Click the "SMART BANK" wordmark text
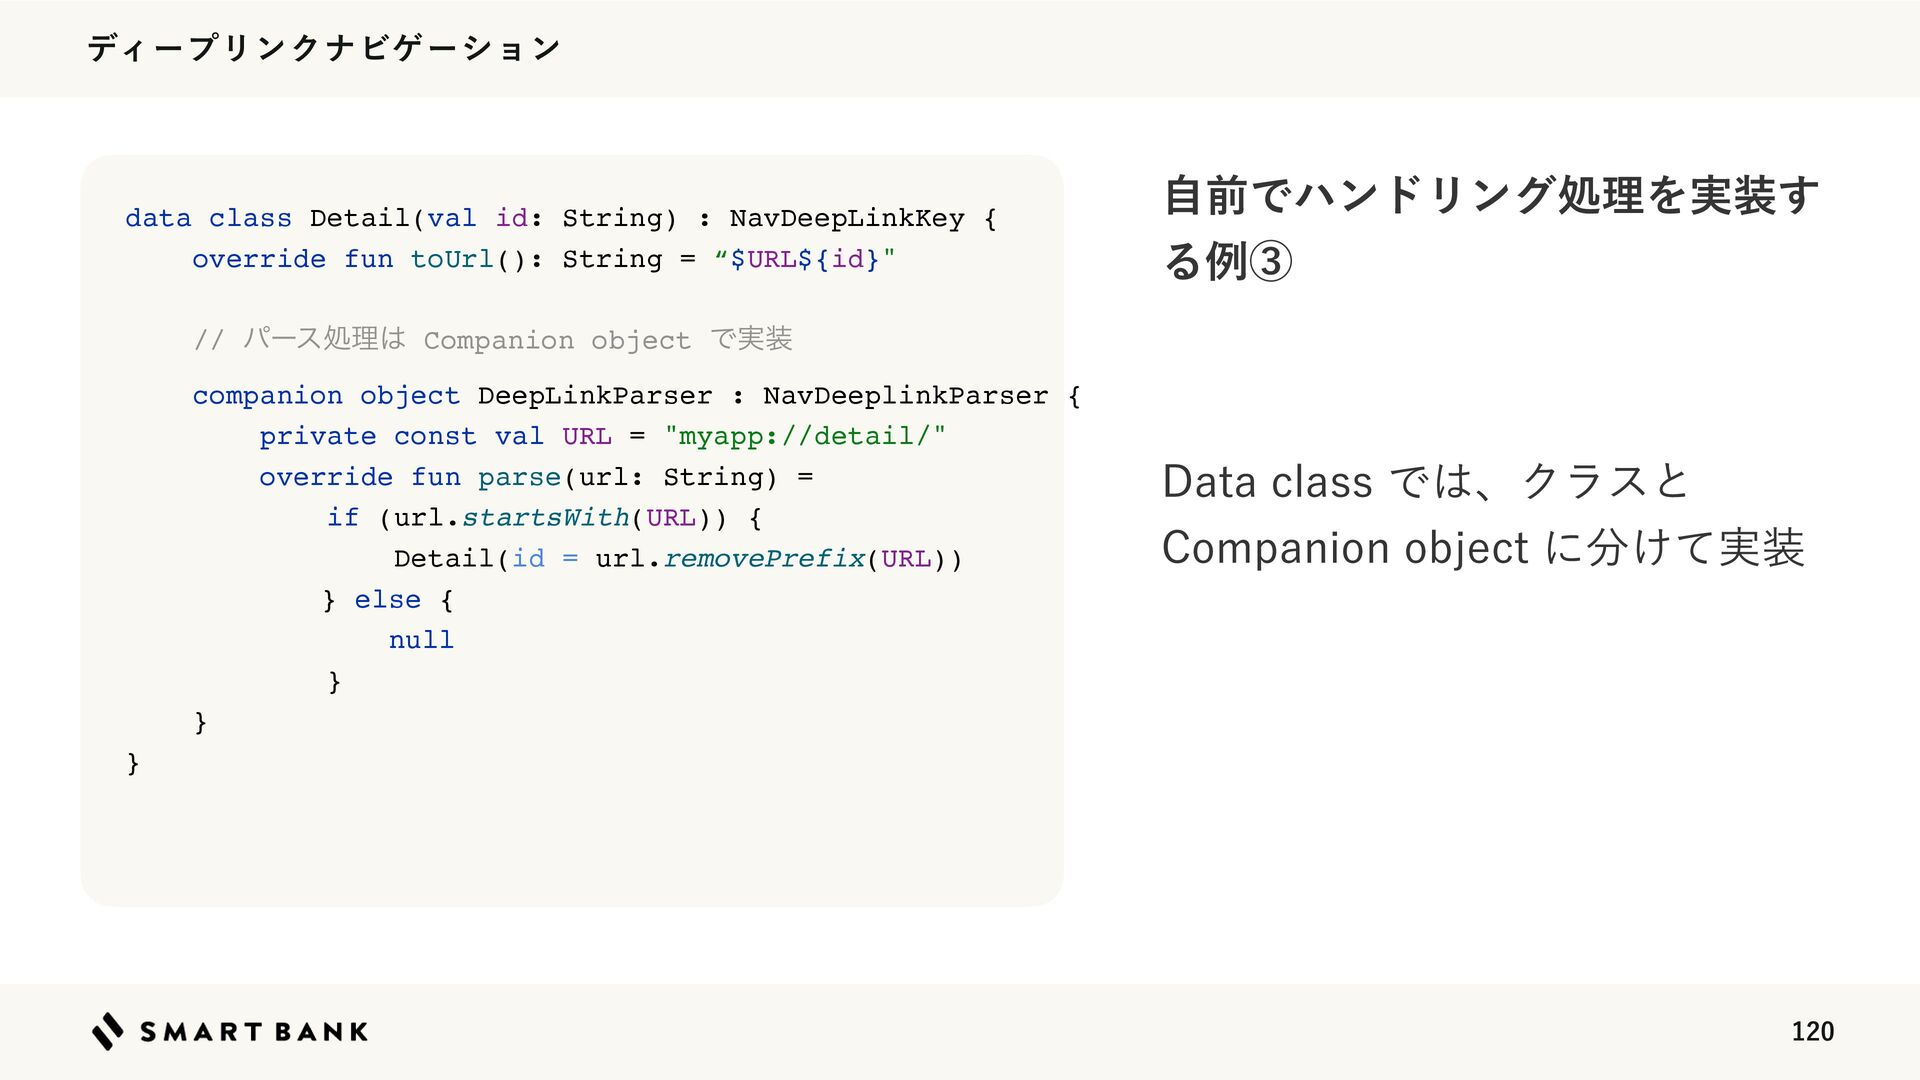The height and width of the screenshot is (1080, 1920). coord(254,1032)
